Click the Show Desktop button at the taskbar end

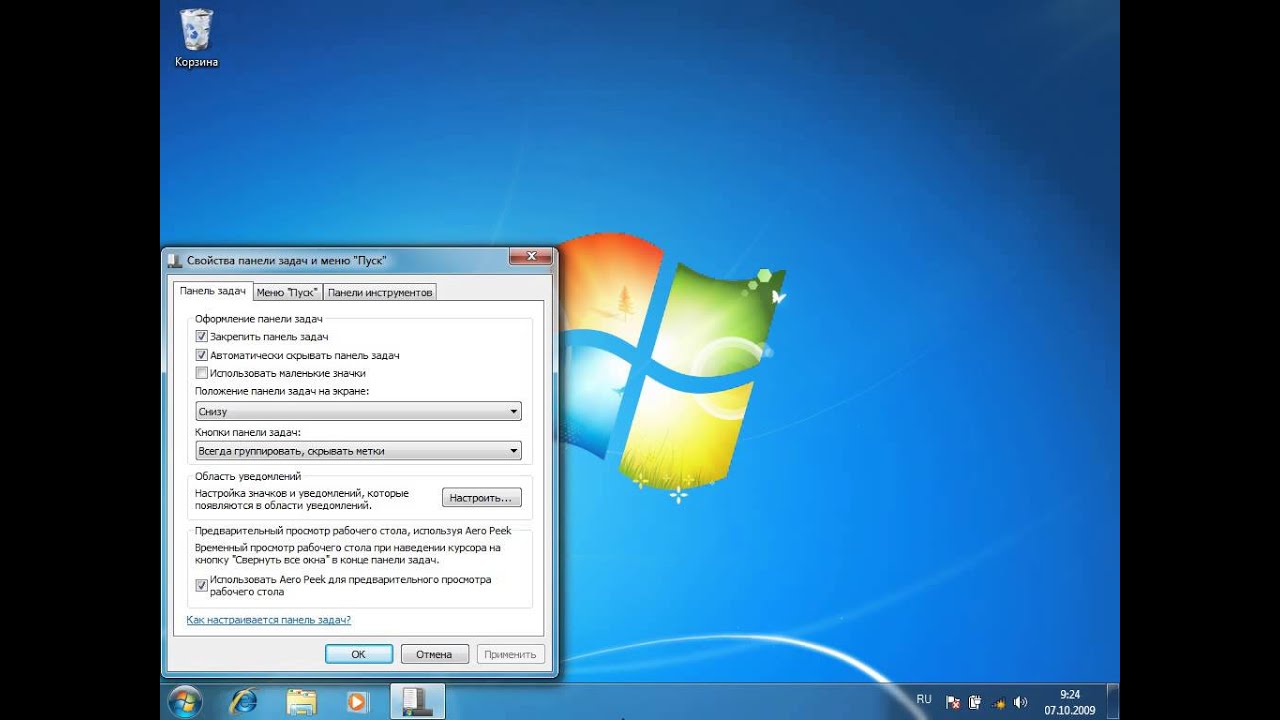coord(1112,701)
